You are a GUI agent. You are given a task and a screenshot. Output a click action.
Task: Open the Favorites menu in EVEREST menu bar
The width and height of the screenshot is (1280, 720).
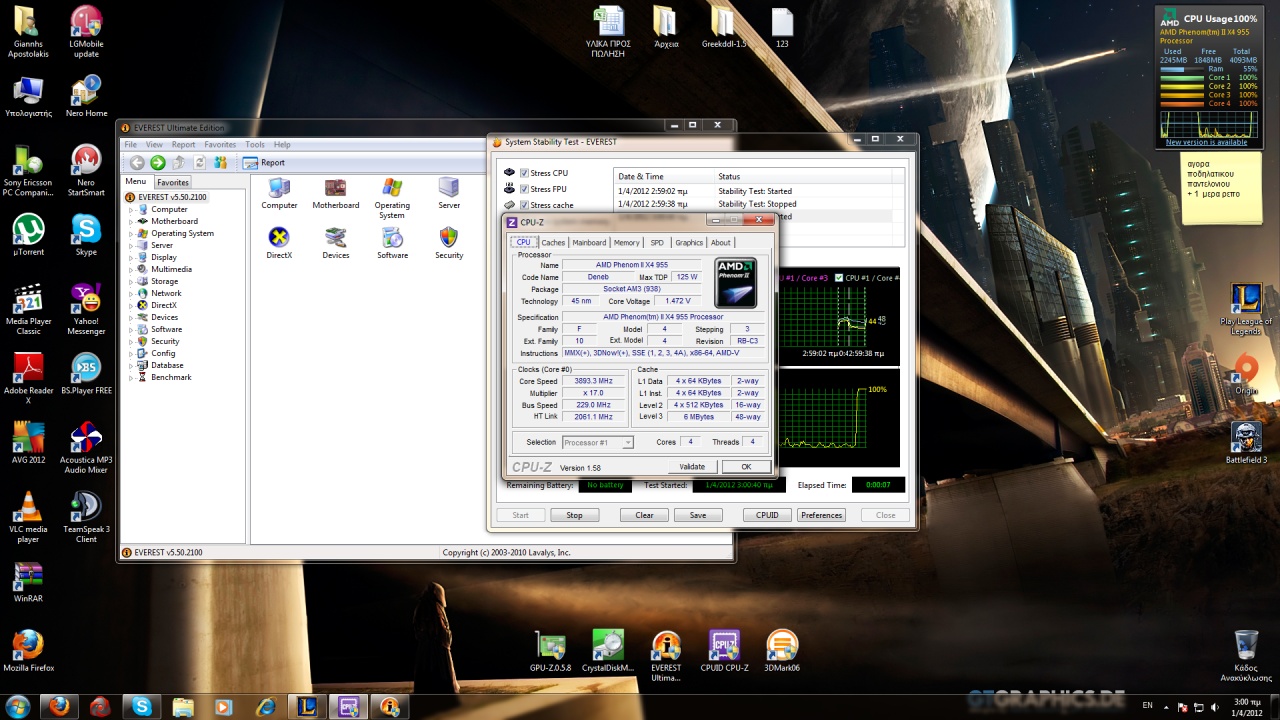coord(220,145)
